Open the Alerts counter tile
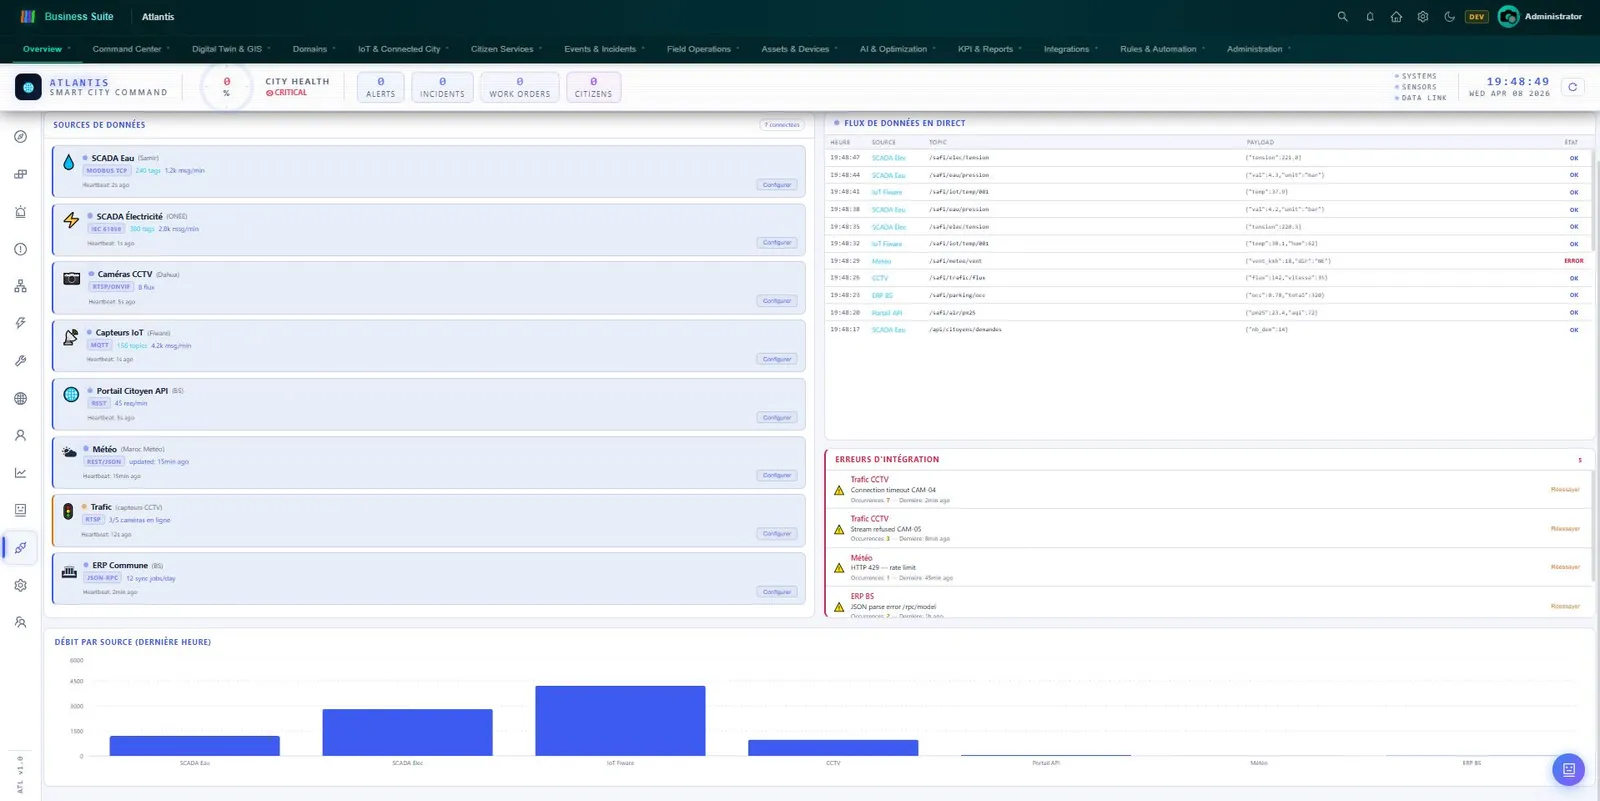The width and height of the screenshot is (1600, 801). pos(380,87)
